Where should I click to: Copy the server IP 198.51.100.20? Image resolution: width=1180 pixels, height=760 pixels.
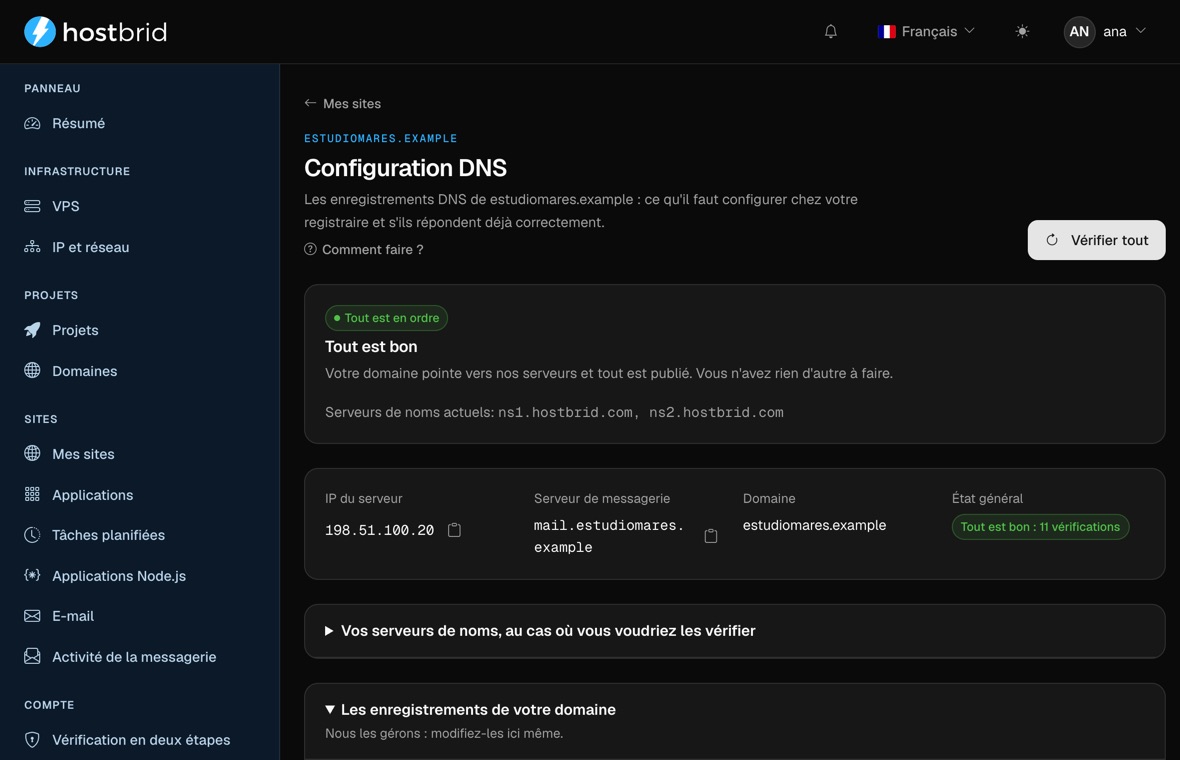[455, 530]
